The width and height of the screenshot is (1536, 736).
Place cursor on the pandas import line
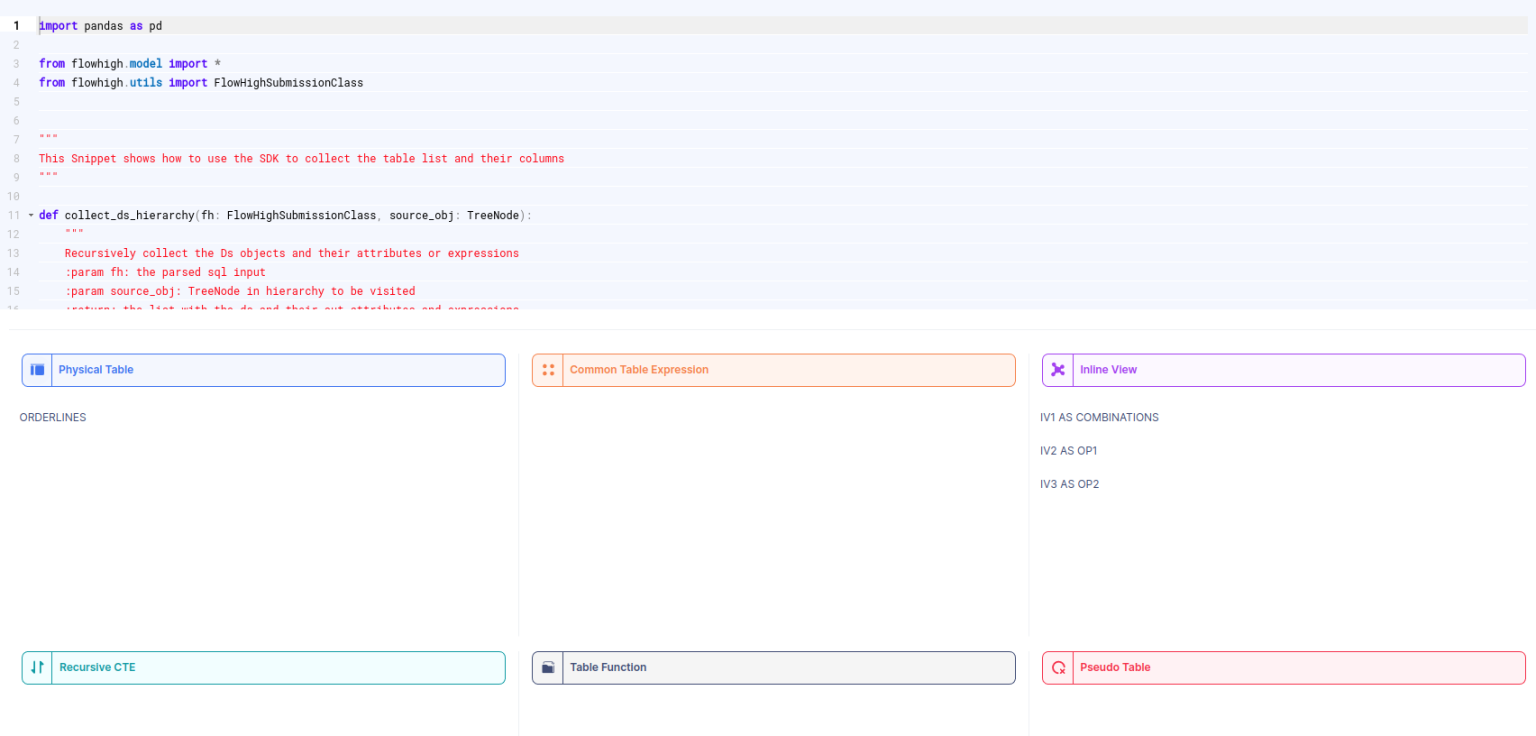[x=98, y=25]
